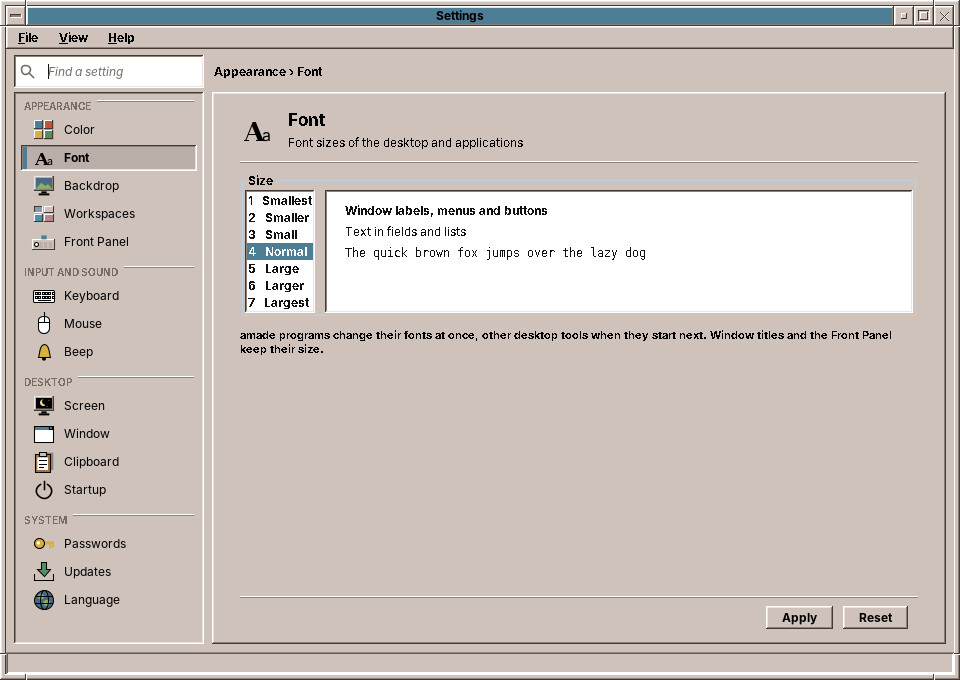Viewport: 960px width, 680px height.
Task: Click the large Aa Font header icon
Action: click(x=257, y=132)
